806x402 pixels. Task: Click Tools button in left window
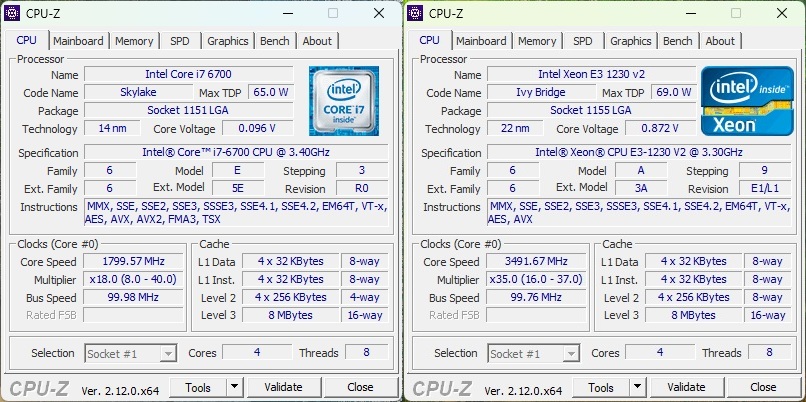pos(198,387)
